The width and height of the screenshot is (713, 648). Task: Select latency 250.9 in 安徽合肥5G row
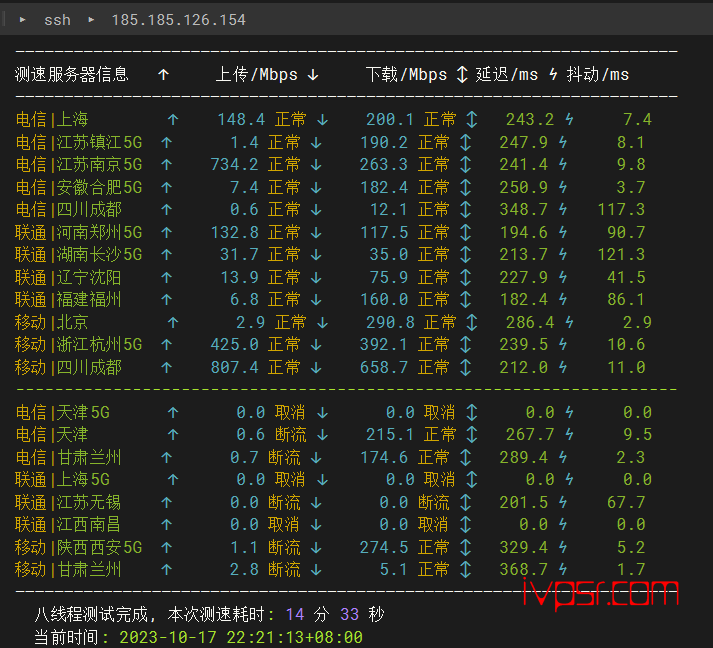pos(523,187)
